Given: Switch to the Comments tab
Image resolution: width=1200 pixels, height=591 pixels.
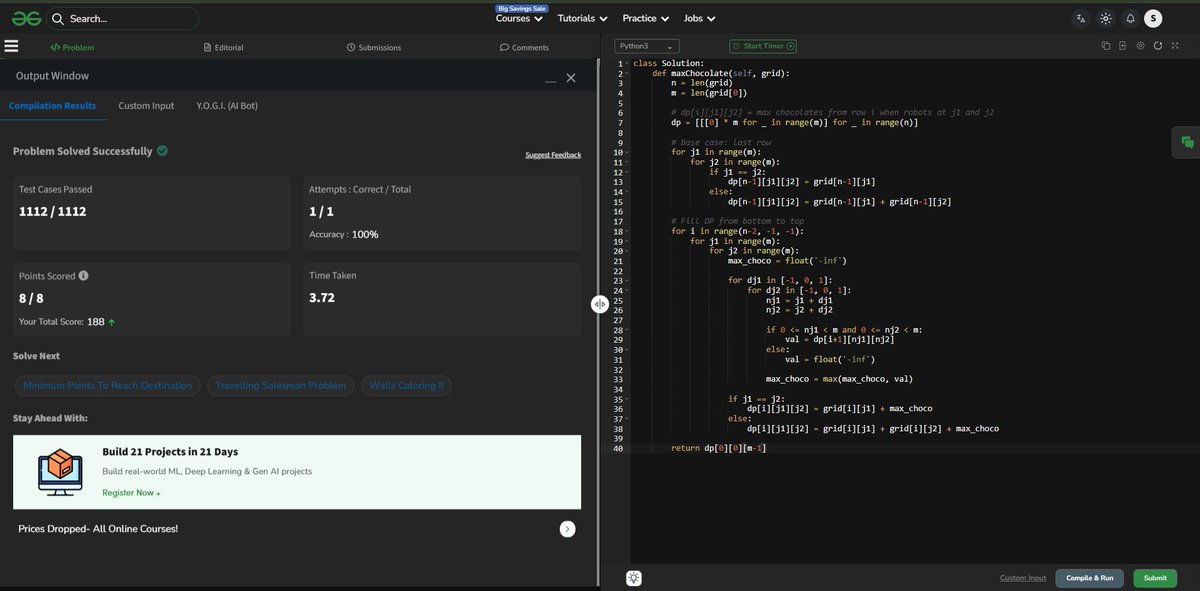Looking at the screenshot, I should 524,47.
